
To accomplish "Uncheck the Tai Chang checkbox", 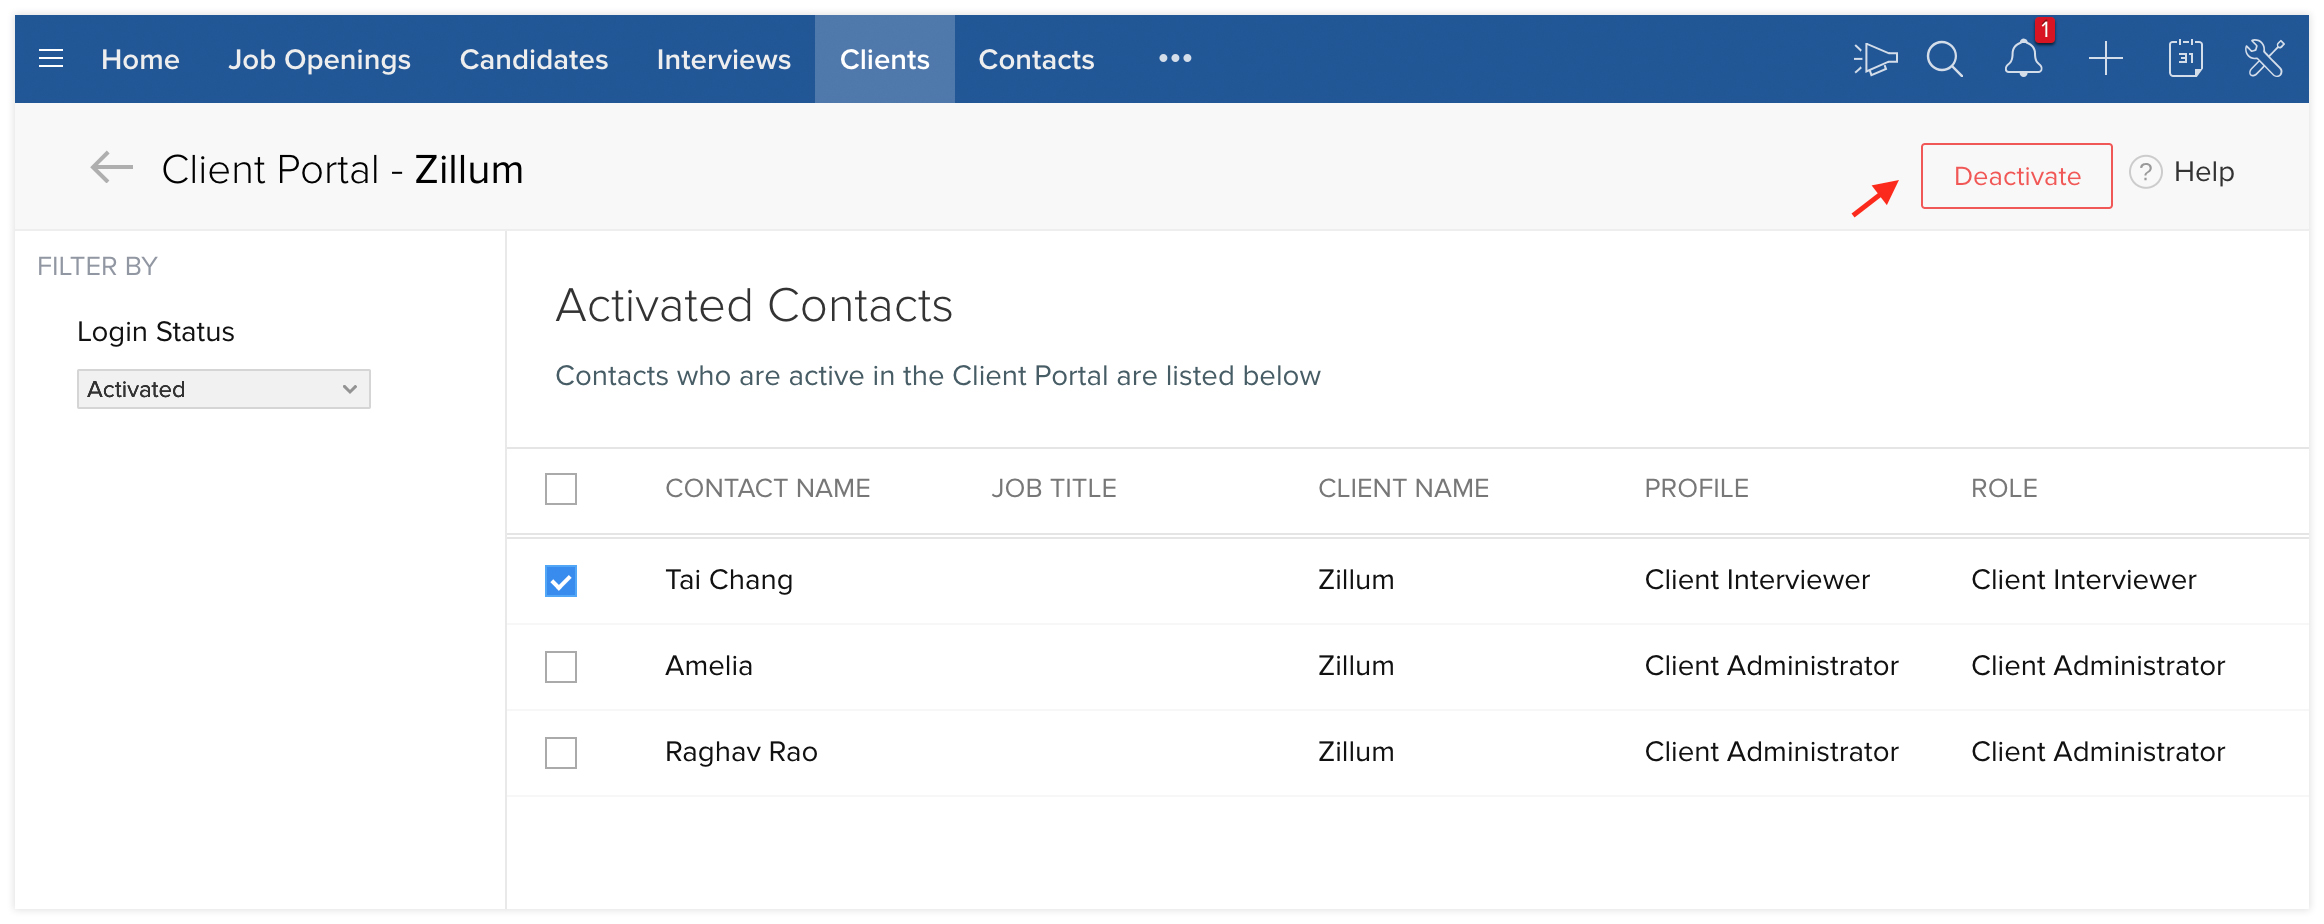I will pos(561,581).
